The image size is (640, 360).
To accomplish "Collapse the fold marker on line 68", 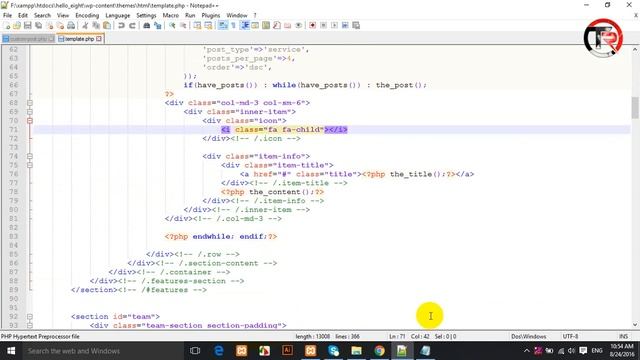I will point(30,103).
